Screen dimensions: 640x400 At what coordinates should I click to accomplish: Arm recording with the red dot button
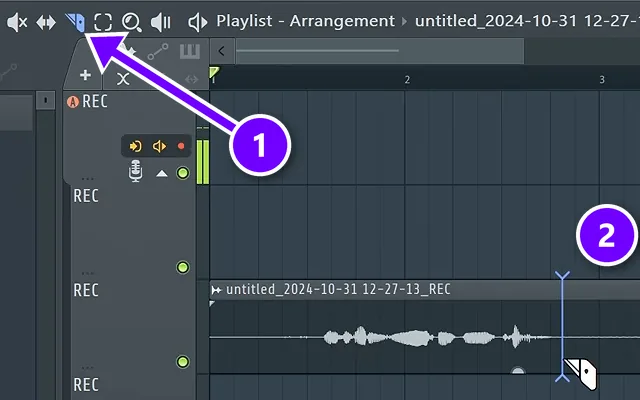pos(181,146)
